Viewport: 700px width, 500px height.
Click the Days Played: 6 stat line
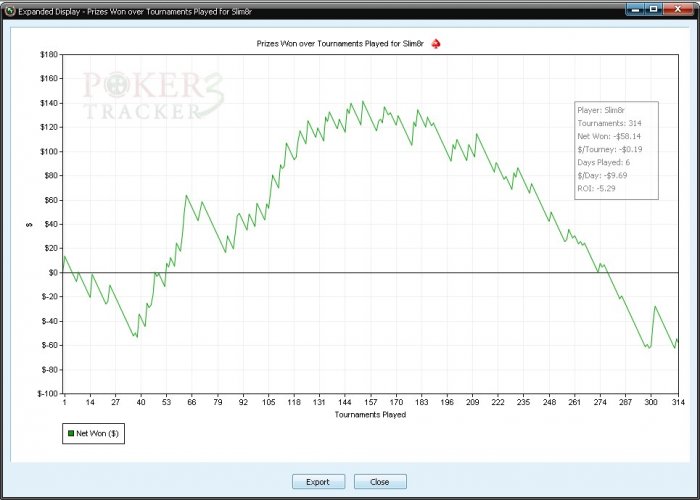(x=603, y=162)
